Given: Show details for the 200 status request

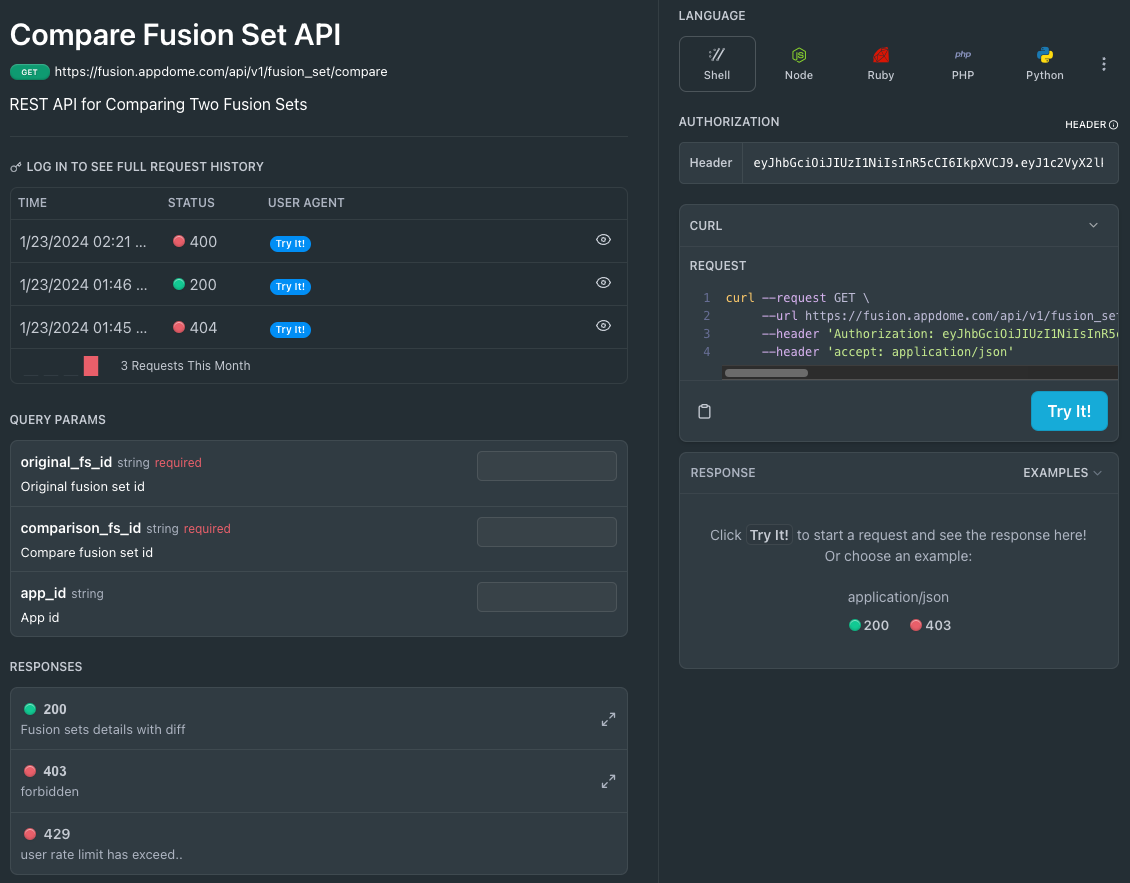Looking at the screenshot, I should click(603, 284).
